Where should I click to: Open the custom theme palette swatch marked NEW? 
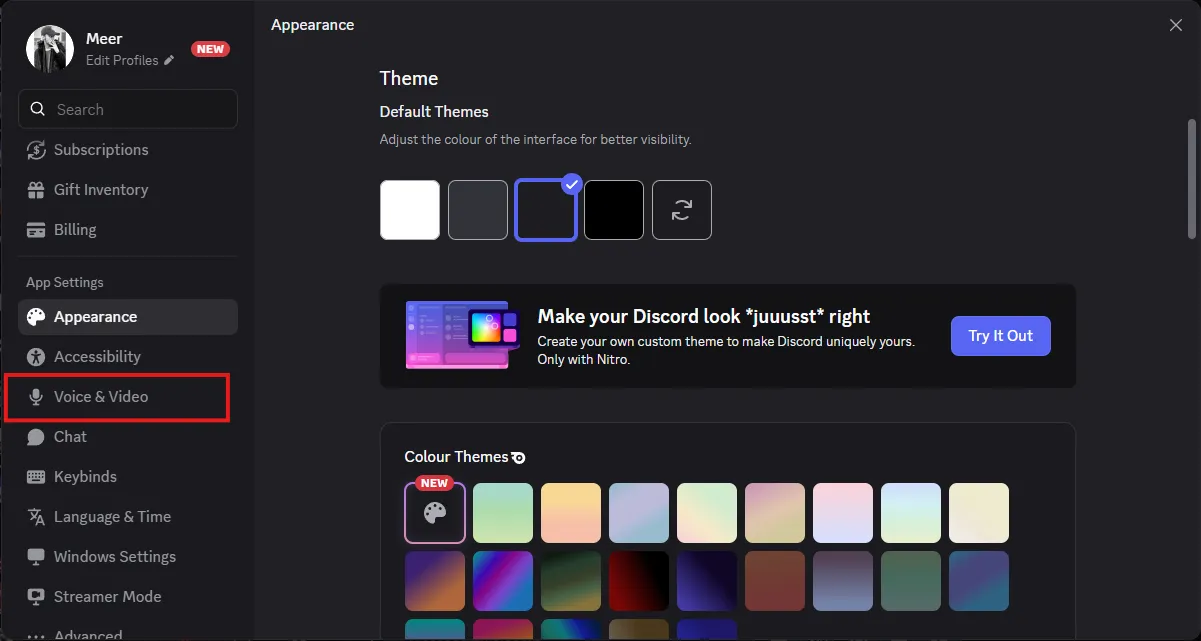click(x=435, y=513)
